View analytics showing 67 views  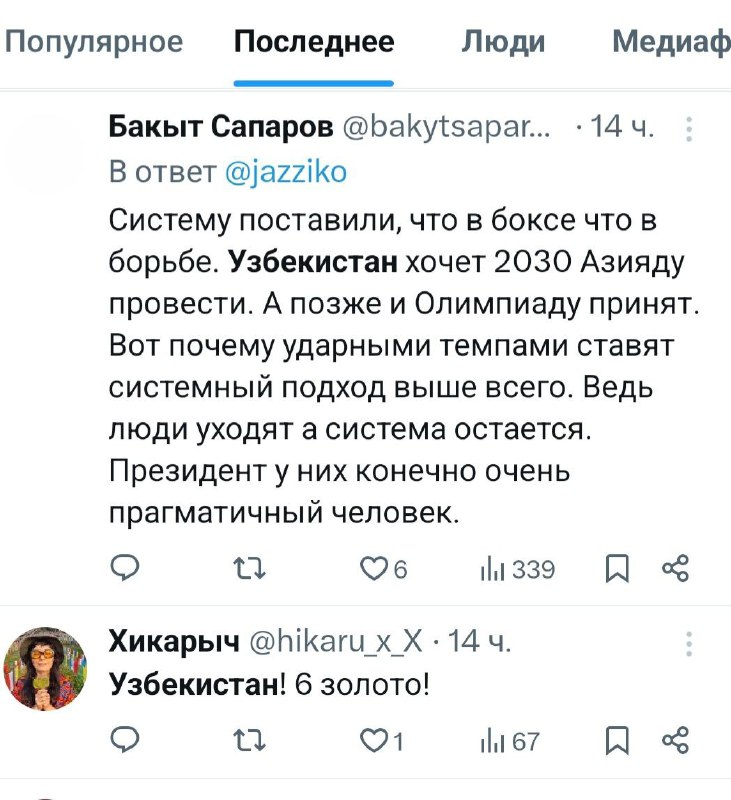(510, 741)
